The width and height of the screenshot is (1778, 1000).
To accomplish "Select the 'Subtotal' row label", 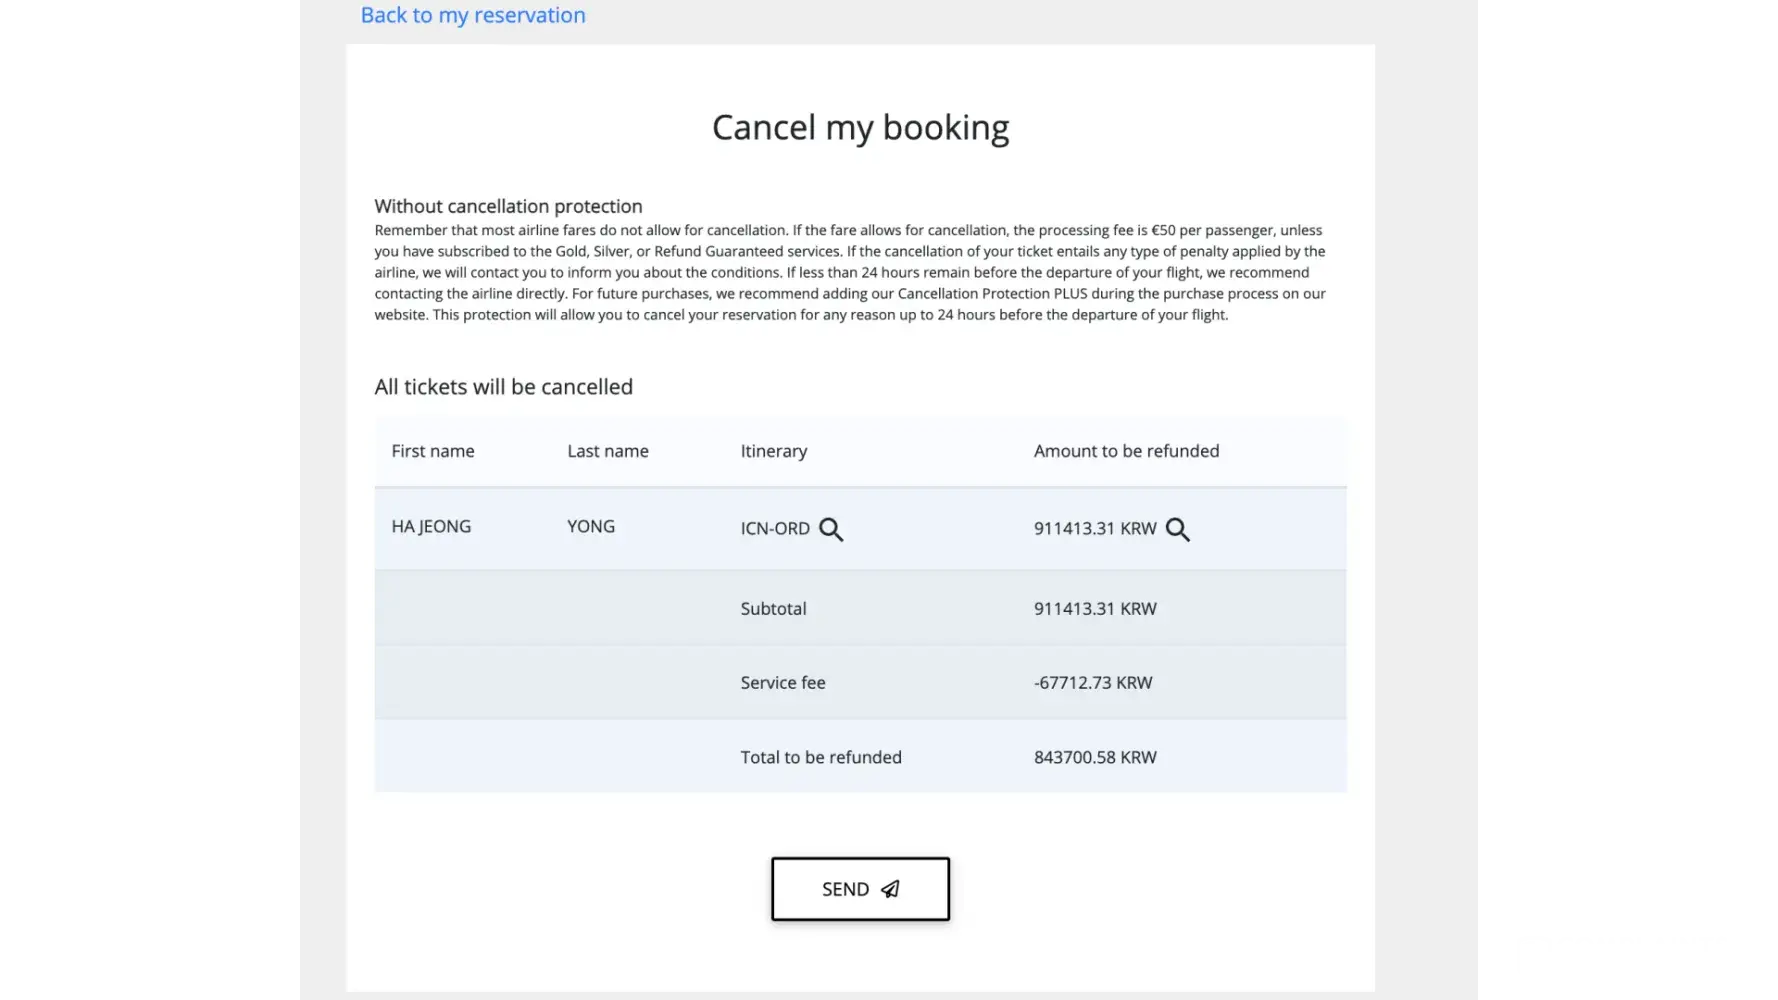I will (773, 609).
